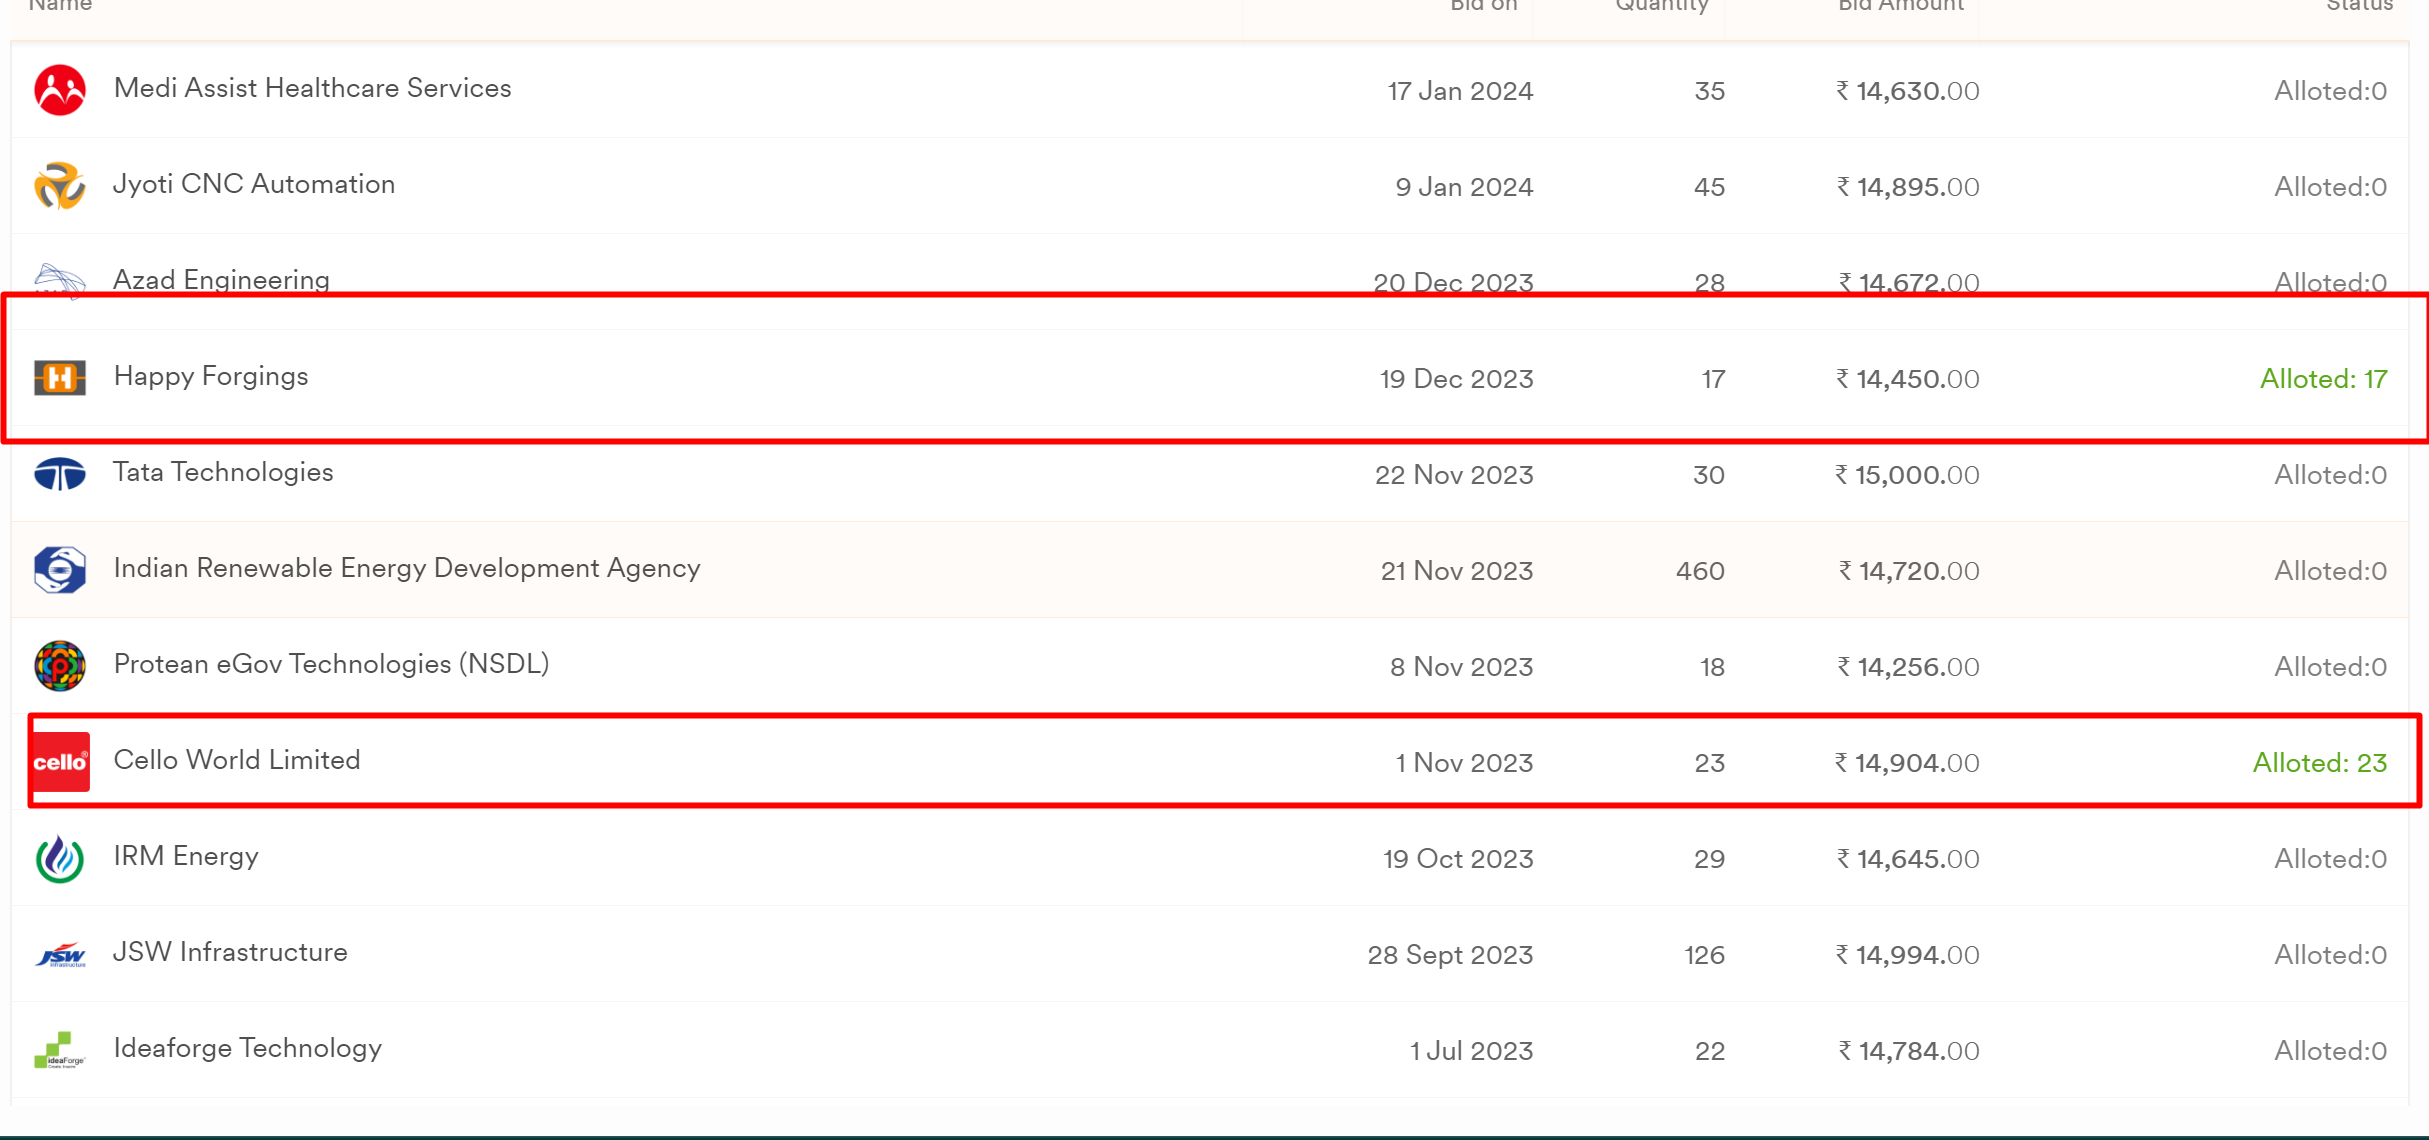Click the Indian Renewable Energy Development Agency logo

pos(60,570)
